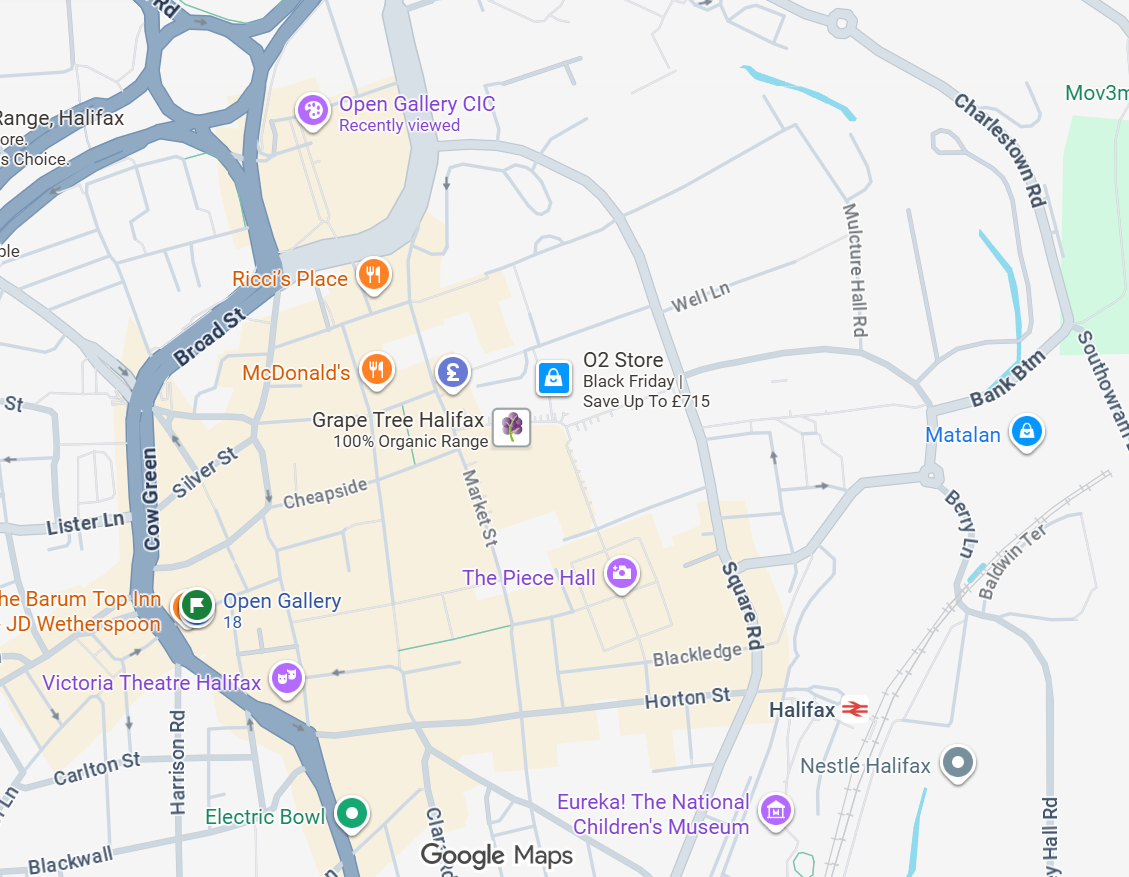Click the green flag Open Gallery marker
The width and height of the screenshot is (1129, 877).
pyautogui.click(x=197, y=605)
